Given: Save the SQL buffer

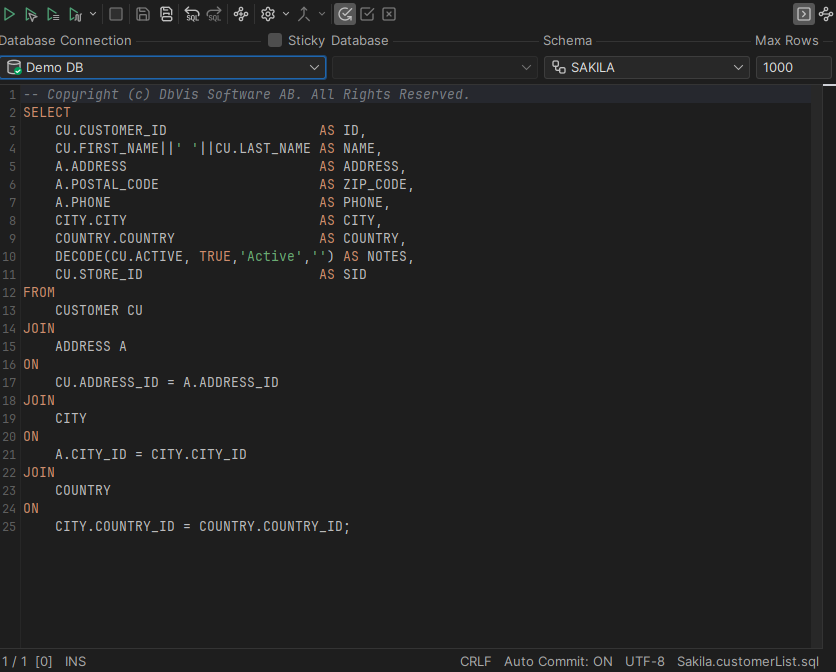Looking at the screenshot, I should (x=142, y=13).
